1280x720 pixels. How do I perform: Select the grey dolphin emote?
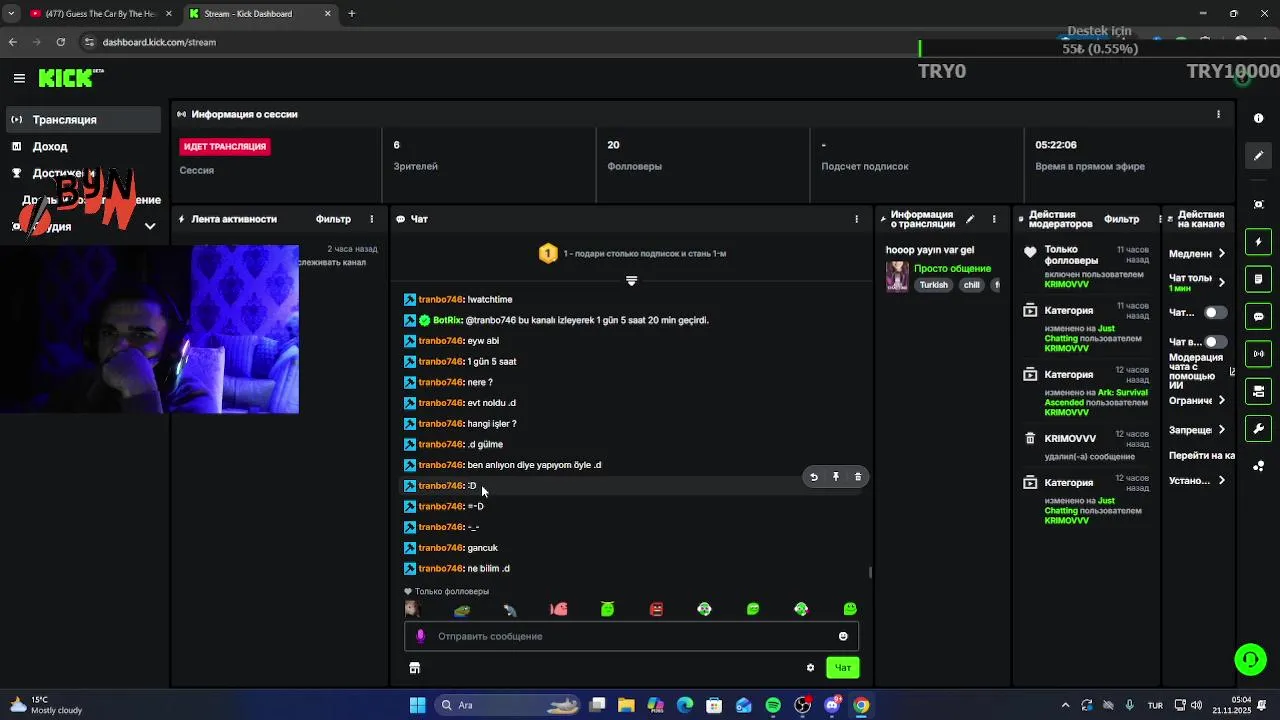click(510, 609)
